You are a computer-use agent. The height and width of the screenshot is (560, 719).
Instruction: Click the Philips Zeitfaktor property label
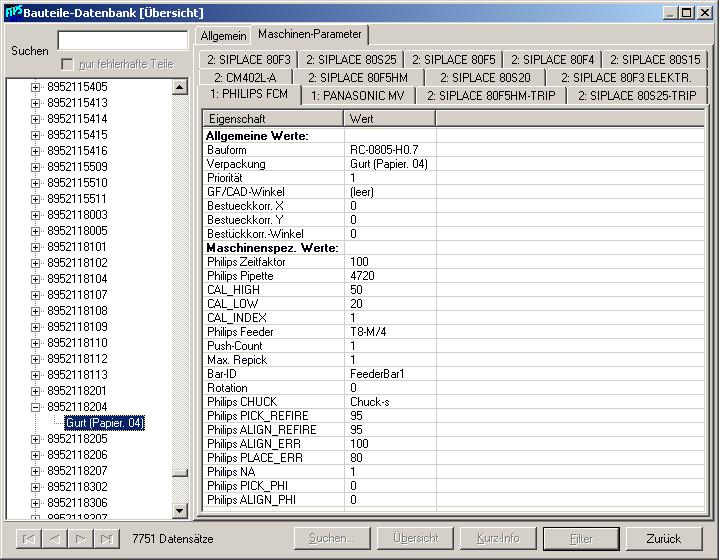[246, 262]
